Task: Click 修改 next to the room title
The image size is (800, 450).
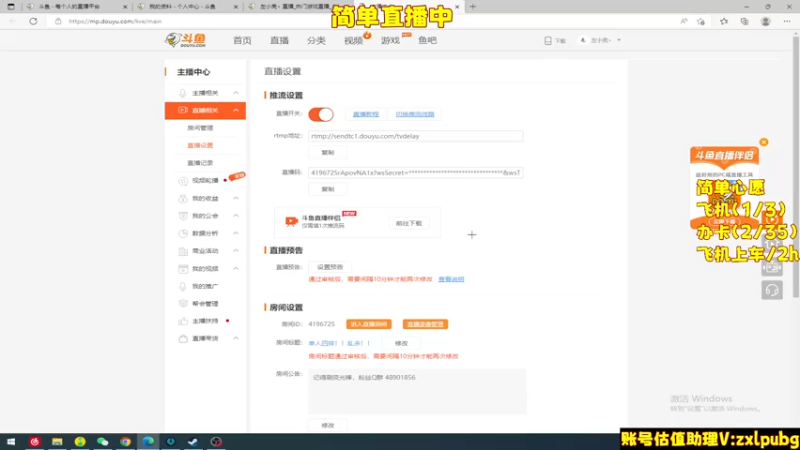Action: pyautogui.click(x=402, y=343)
